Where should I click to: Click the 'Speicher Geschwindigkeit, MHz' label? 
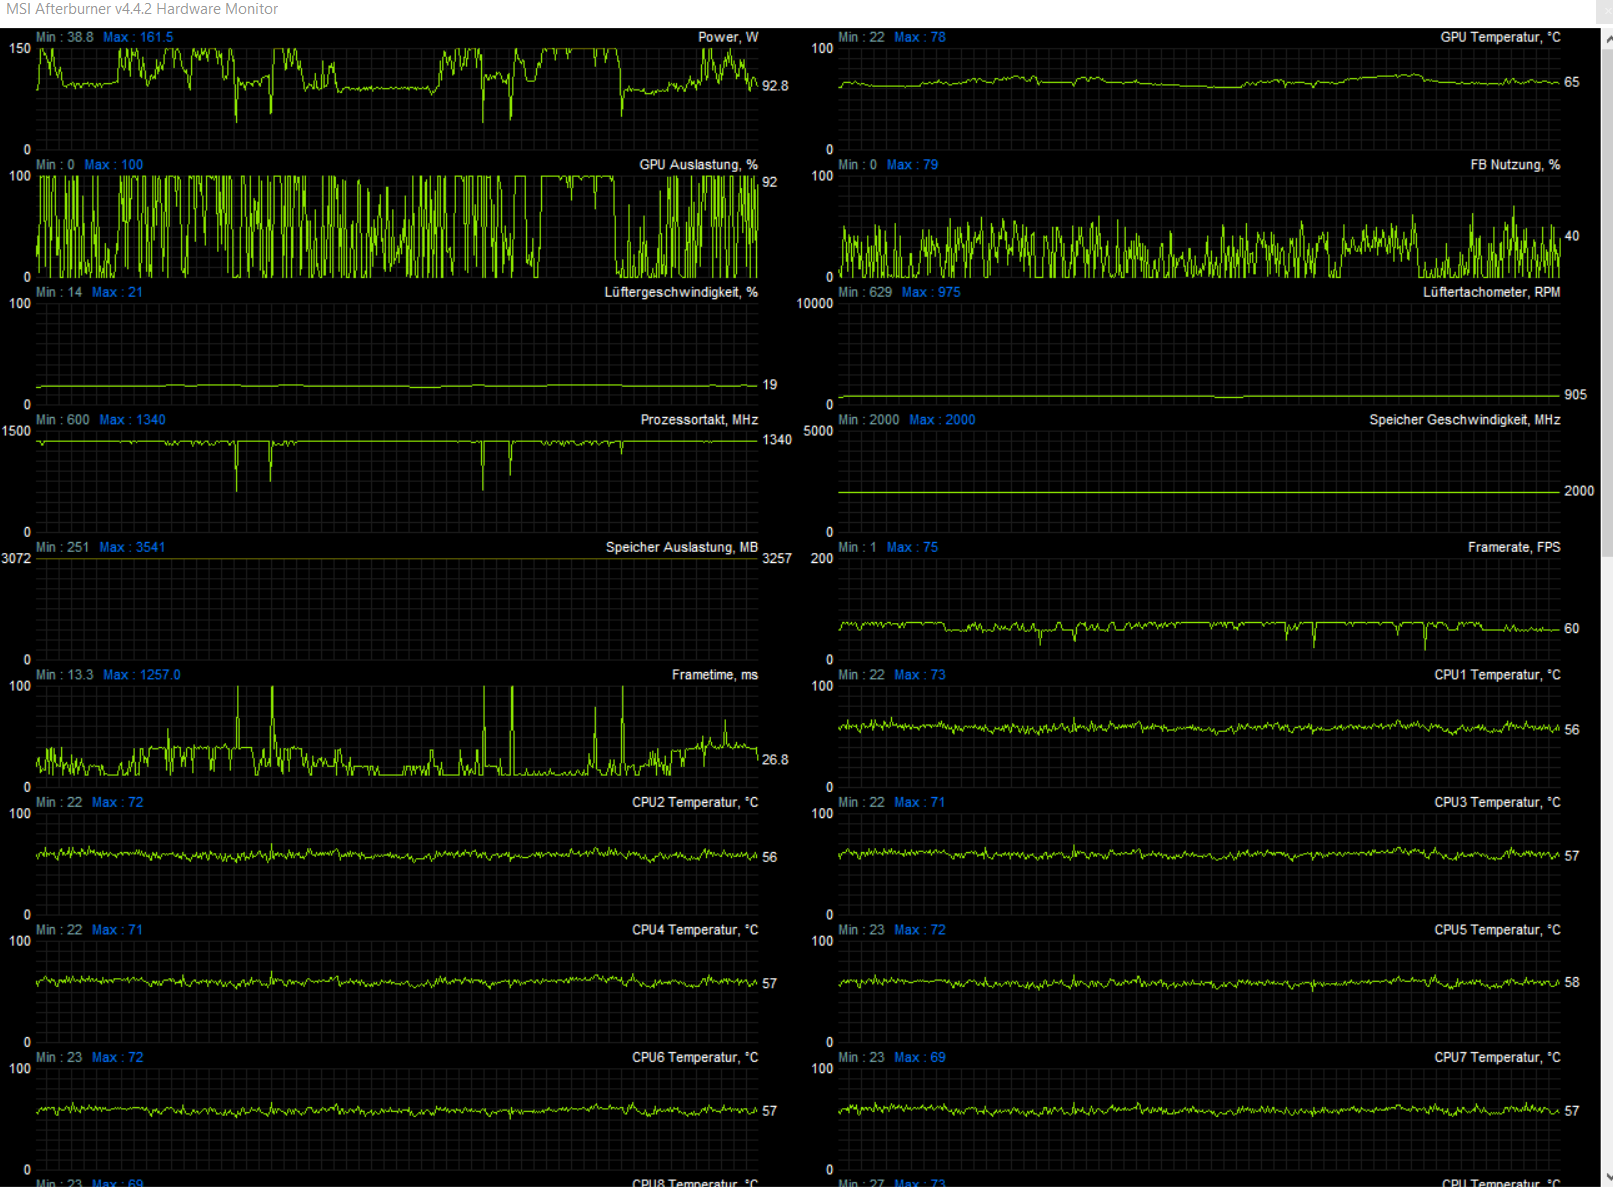(1465, 420)
